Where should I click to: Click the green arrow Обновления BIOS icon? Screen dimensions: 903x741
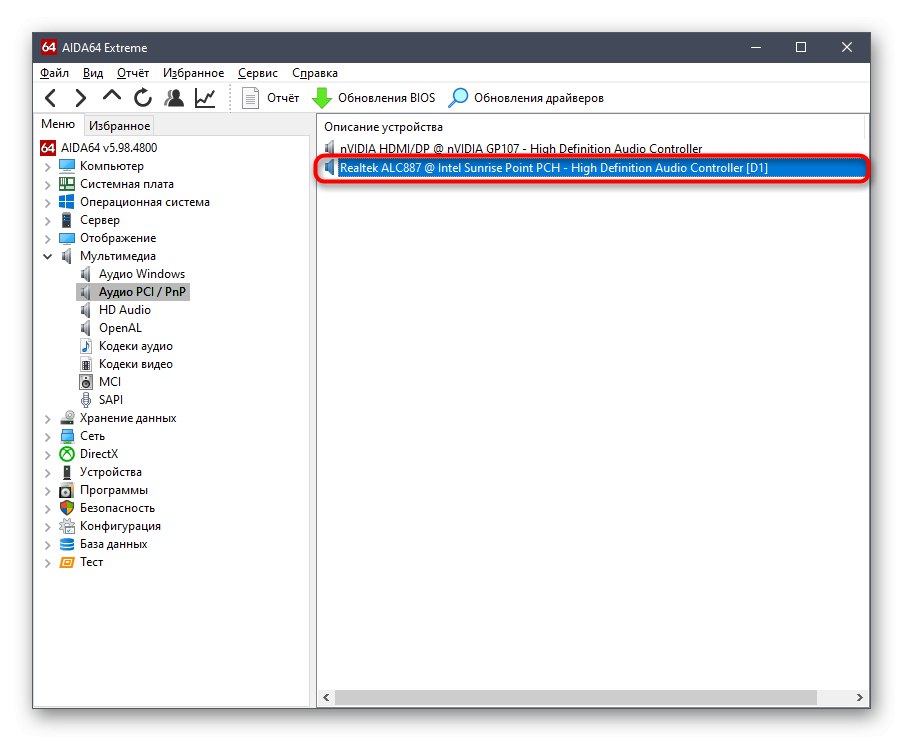[x=322, y=98]
